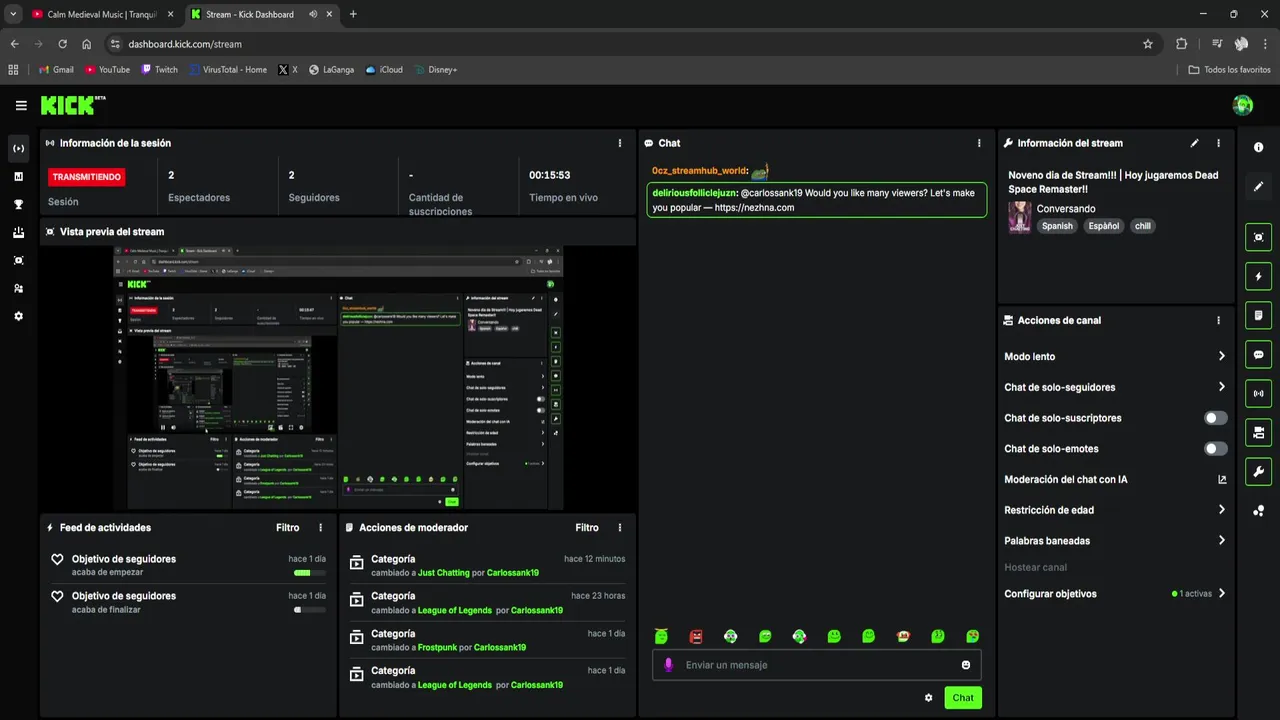Open the Gmail bookmark
Viewport: 1280px width, 720px height.
click(56, 70)
